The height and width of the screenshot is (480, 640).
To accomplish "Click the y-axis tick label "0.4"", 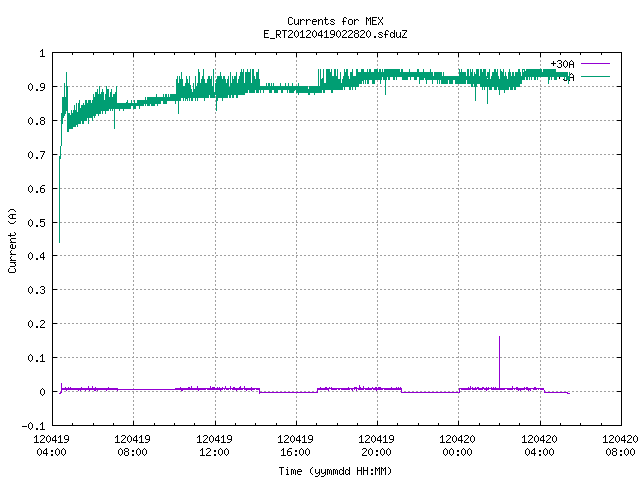I will (x=36, y=256).
